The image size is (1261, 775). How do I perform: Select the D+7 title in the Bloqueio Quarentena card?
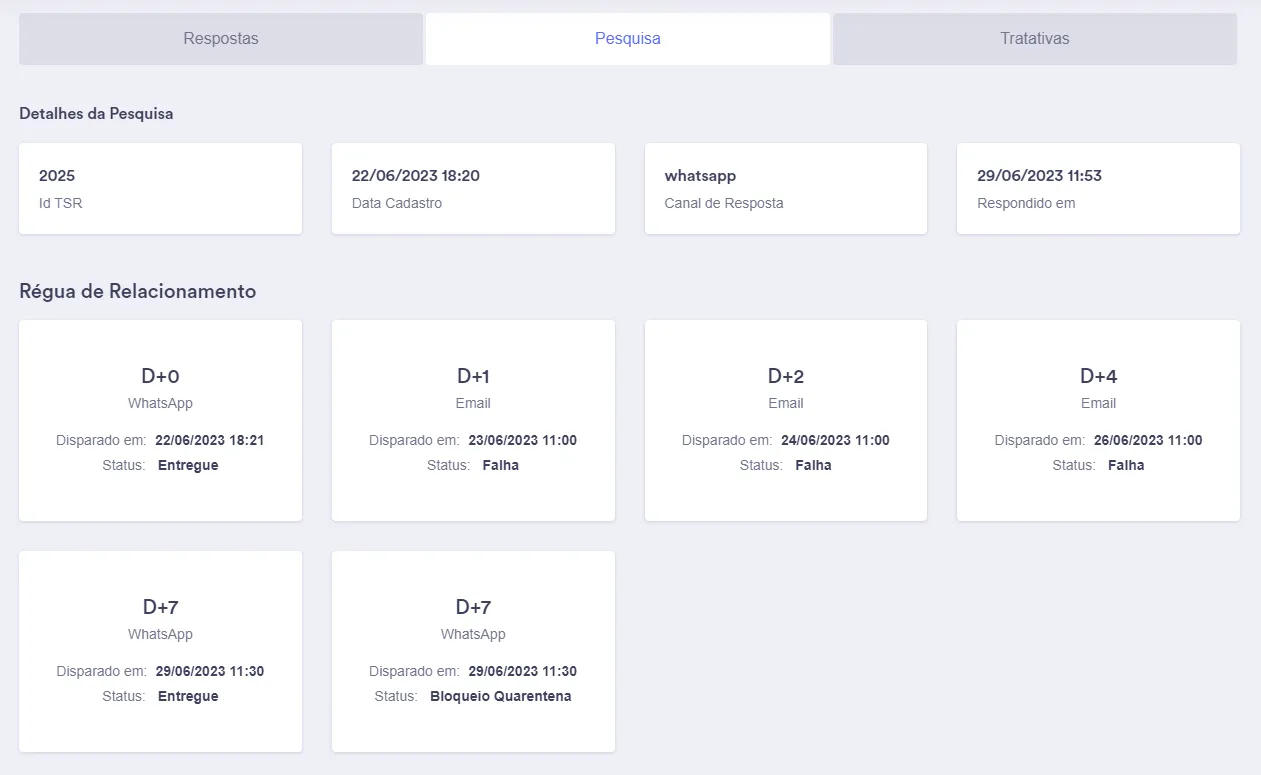473,607
